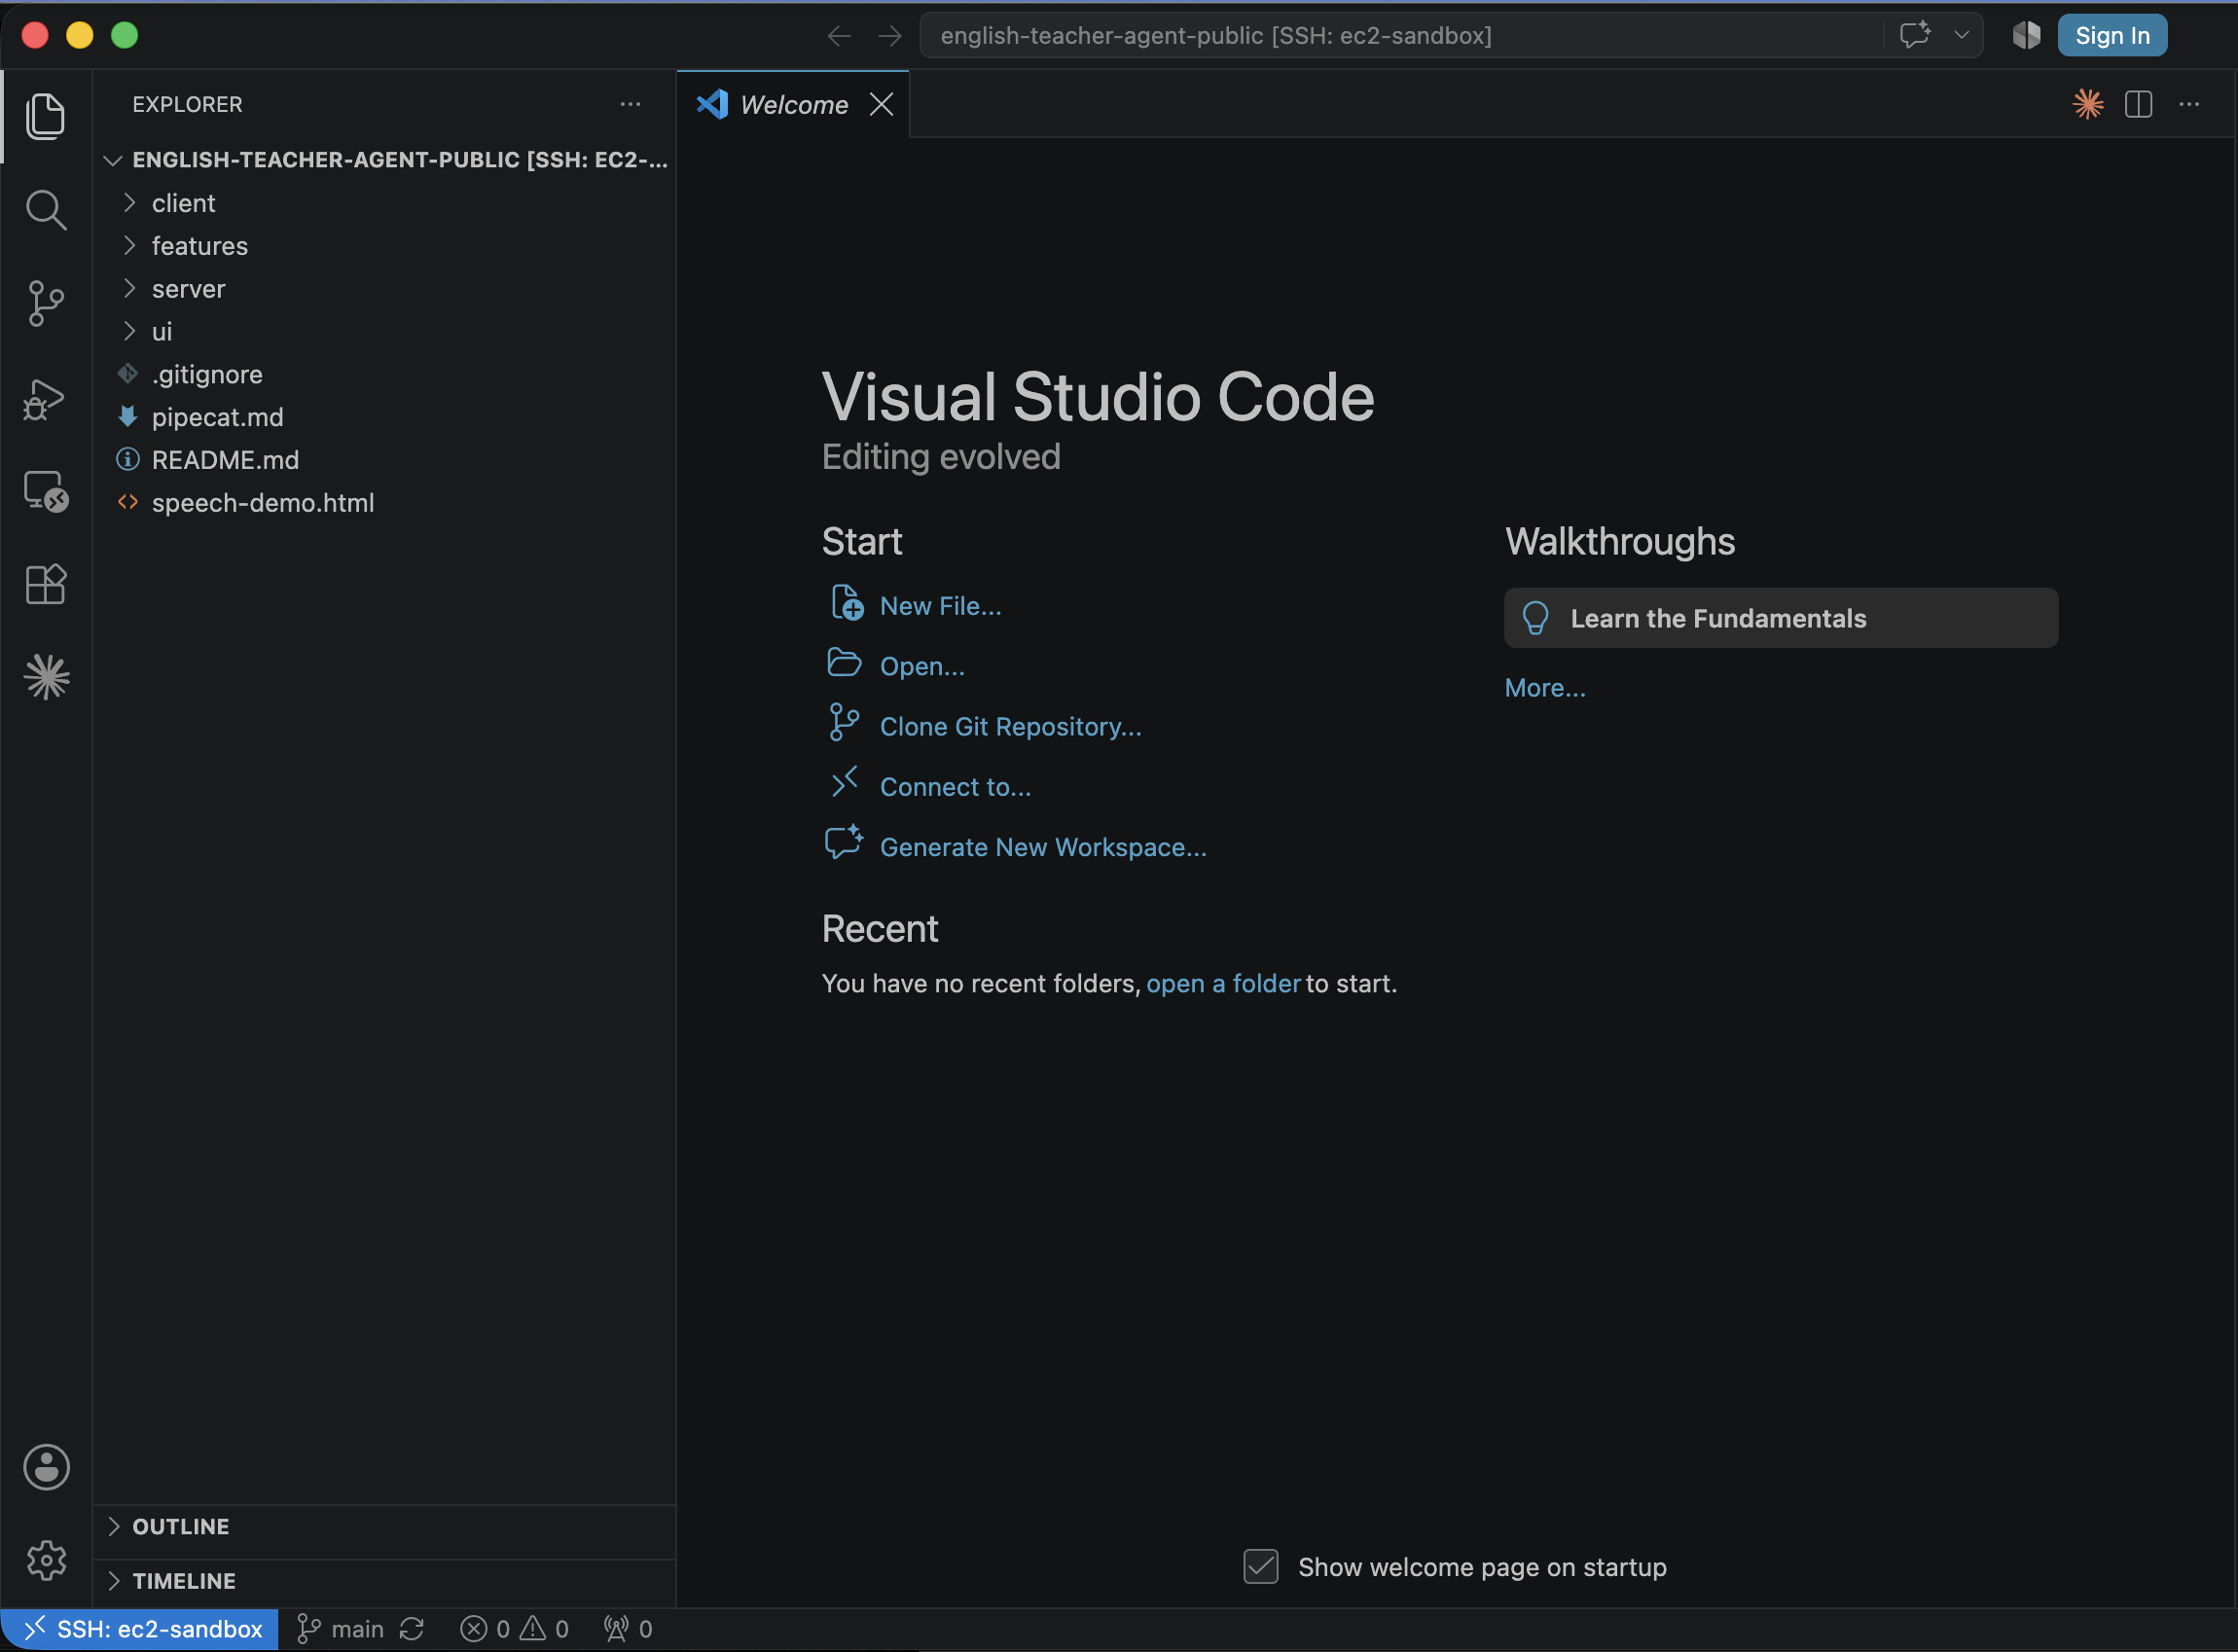The image size is (2238, 1652).
Task: Go back with the navigation arrow
Action: coord(839,36)
